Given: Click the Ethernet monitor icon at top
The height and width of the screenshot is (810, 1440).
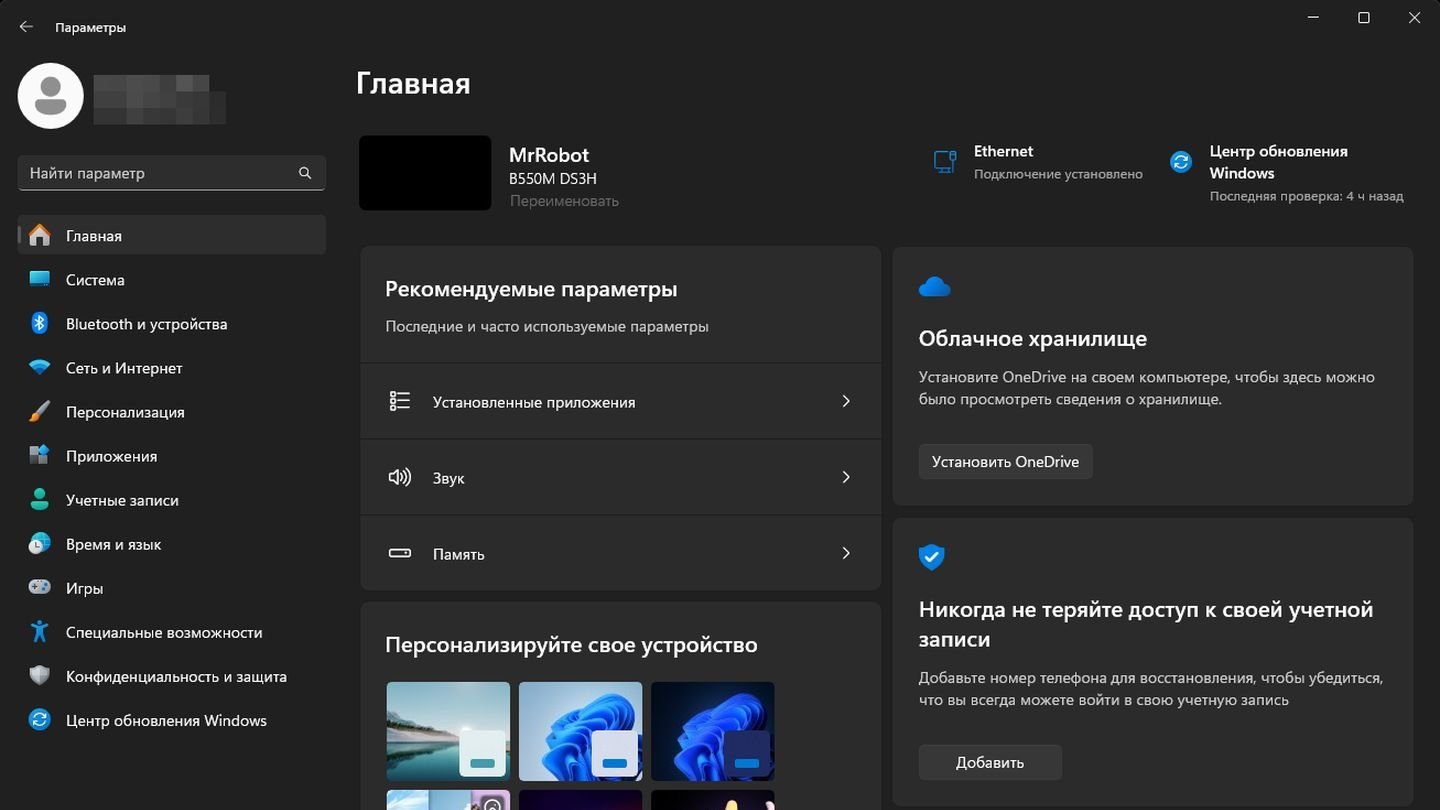Looking at the screenshot, I should click(944, 162).
